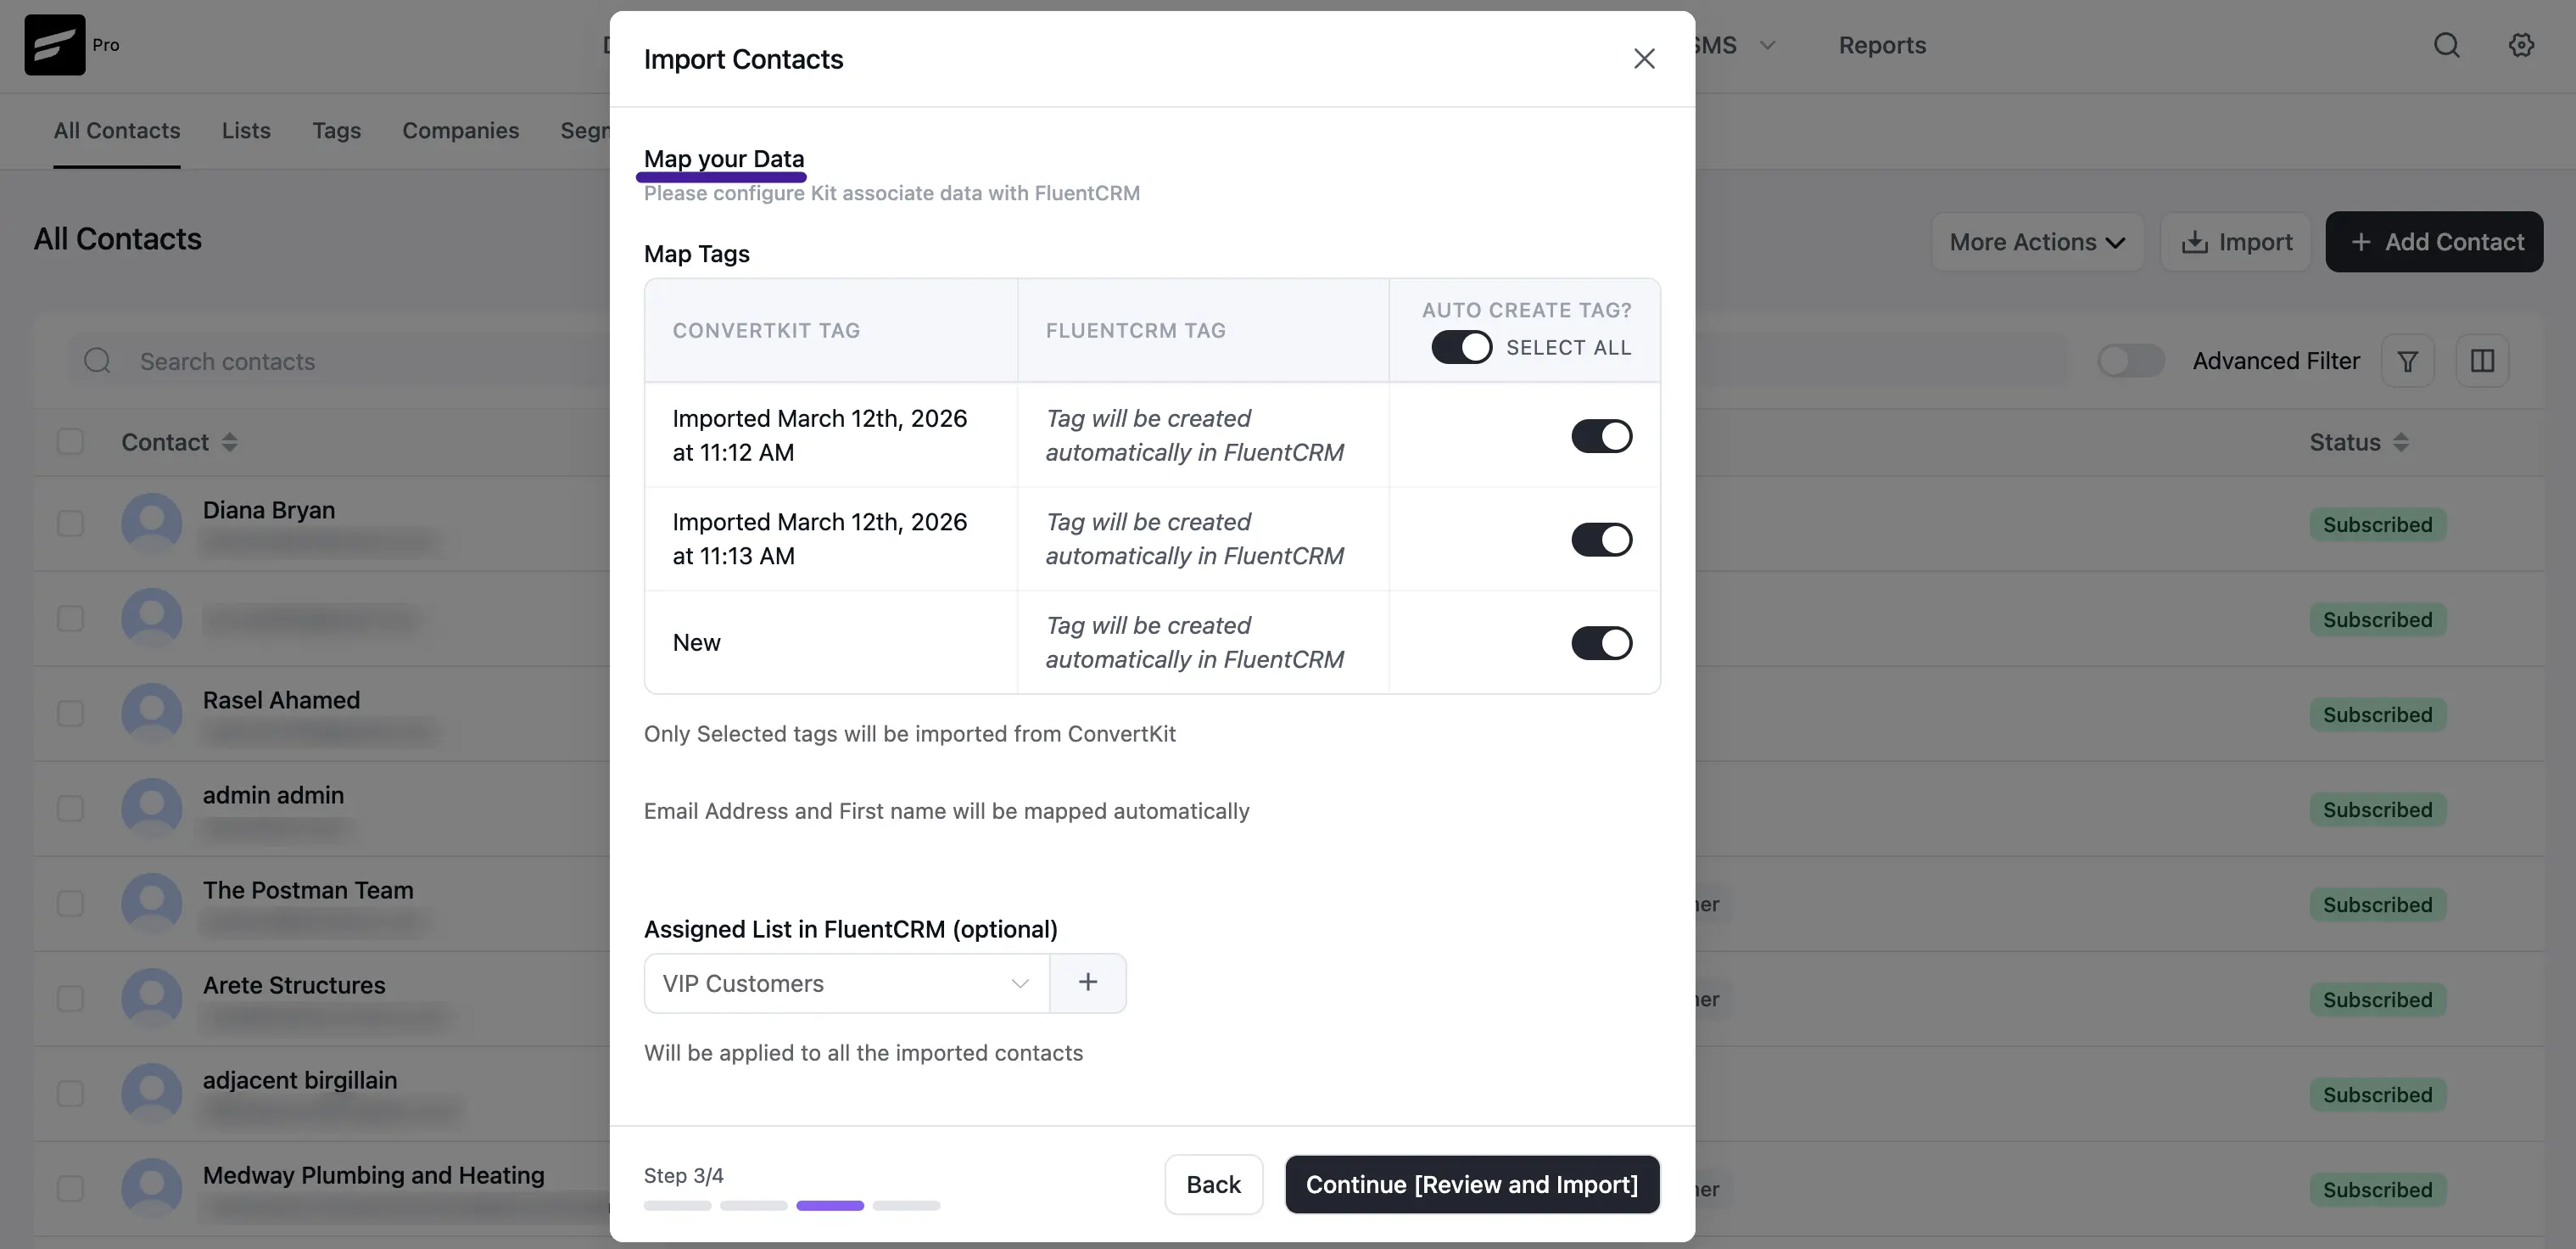2576x1249 pixels.
Task: Expand the SMS menu chevron
Action: point(1767,45)
